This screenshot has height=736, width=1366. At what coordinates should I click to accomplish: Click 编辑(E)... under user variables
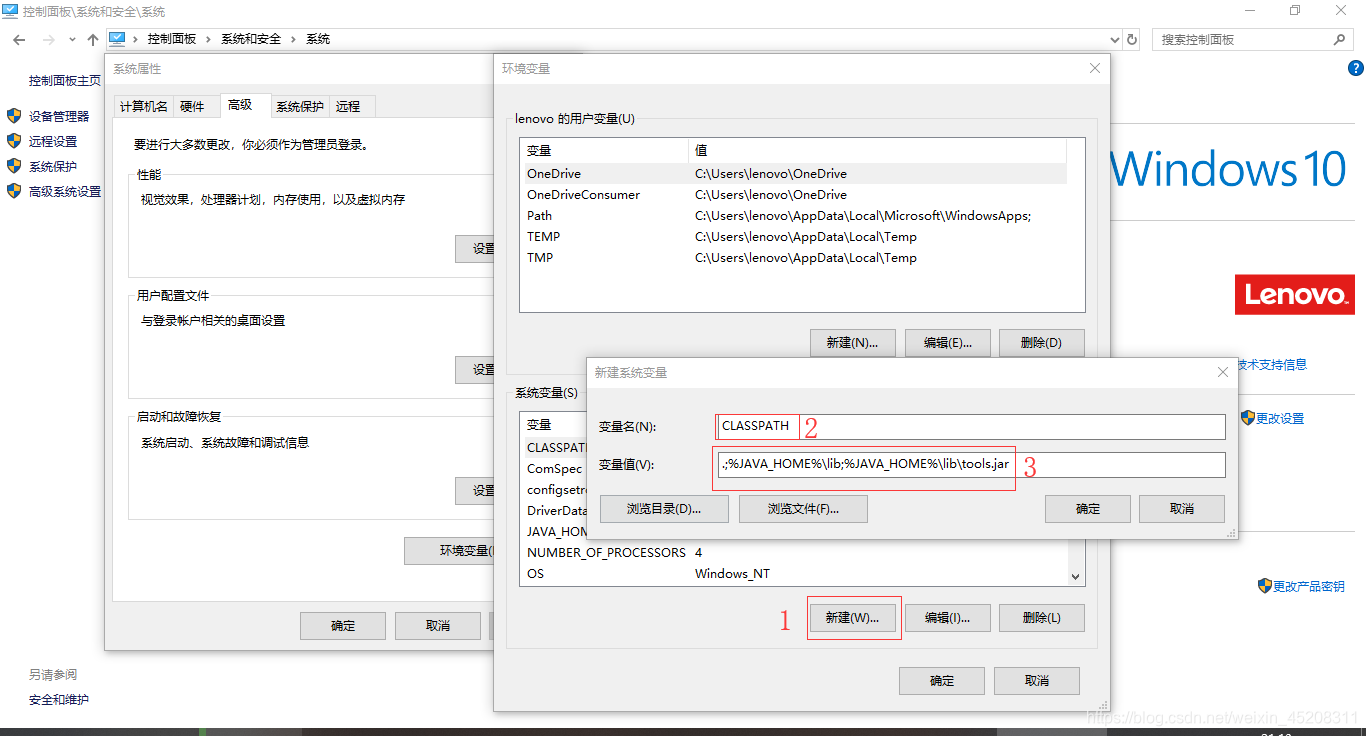click(947, 343)
